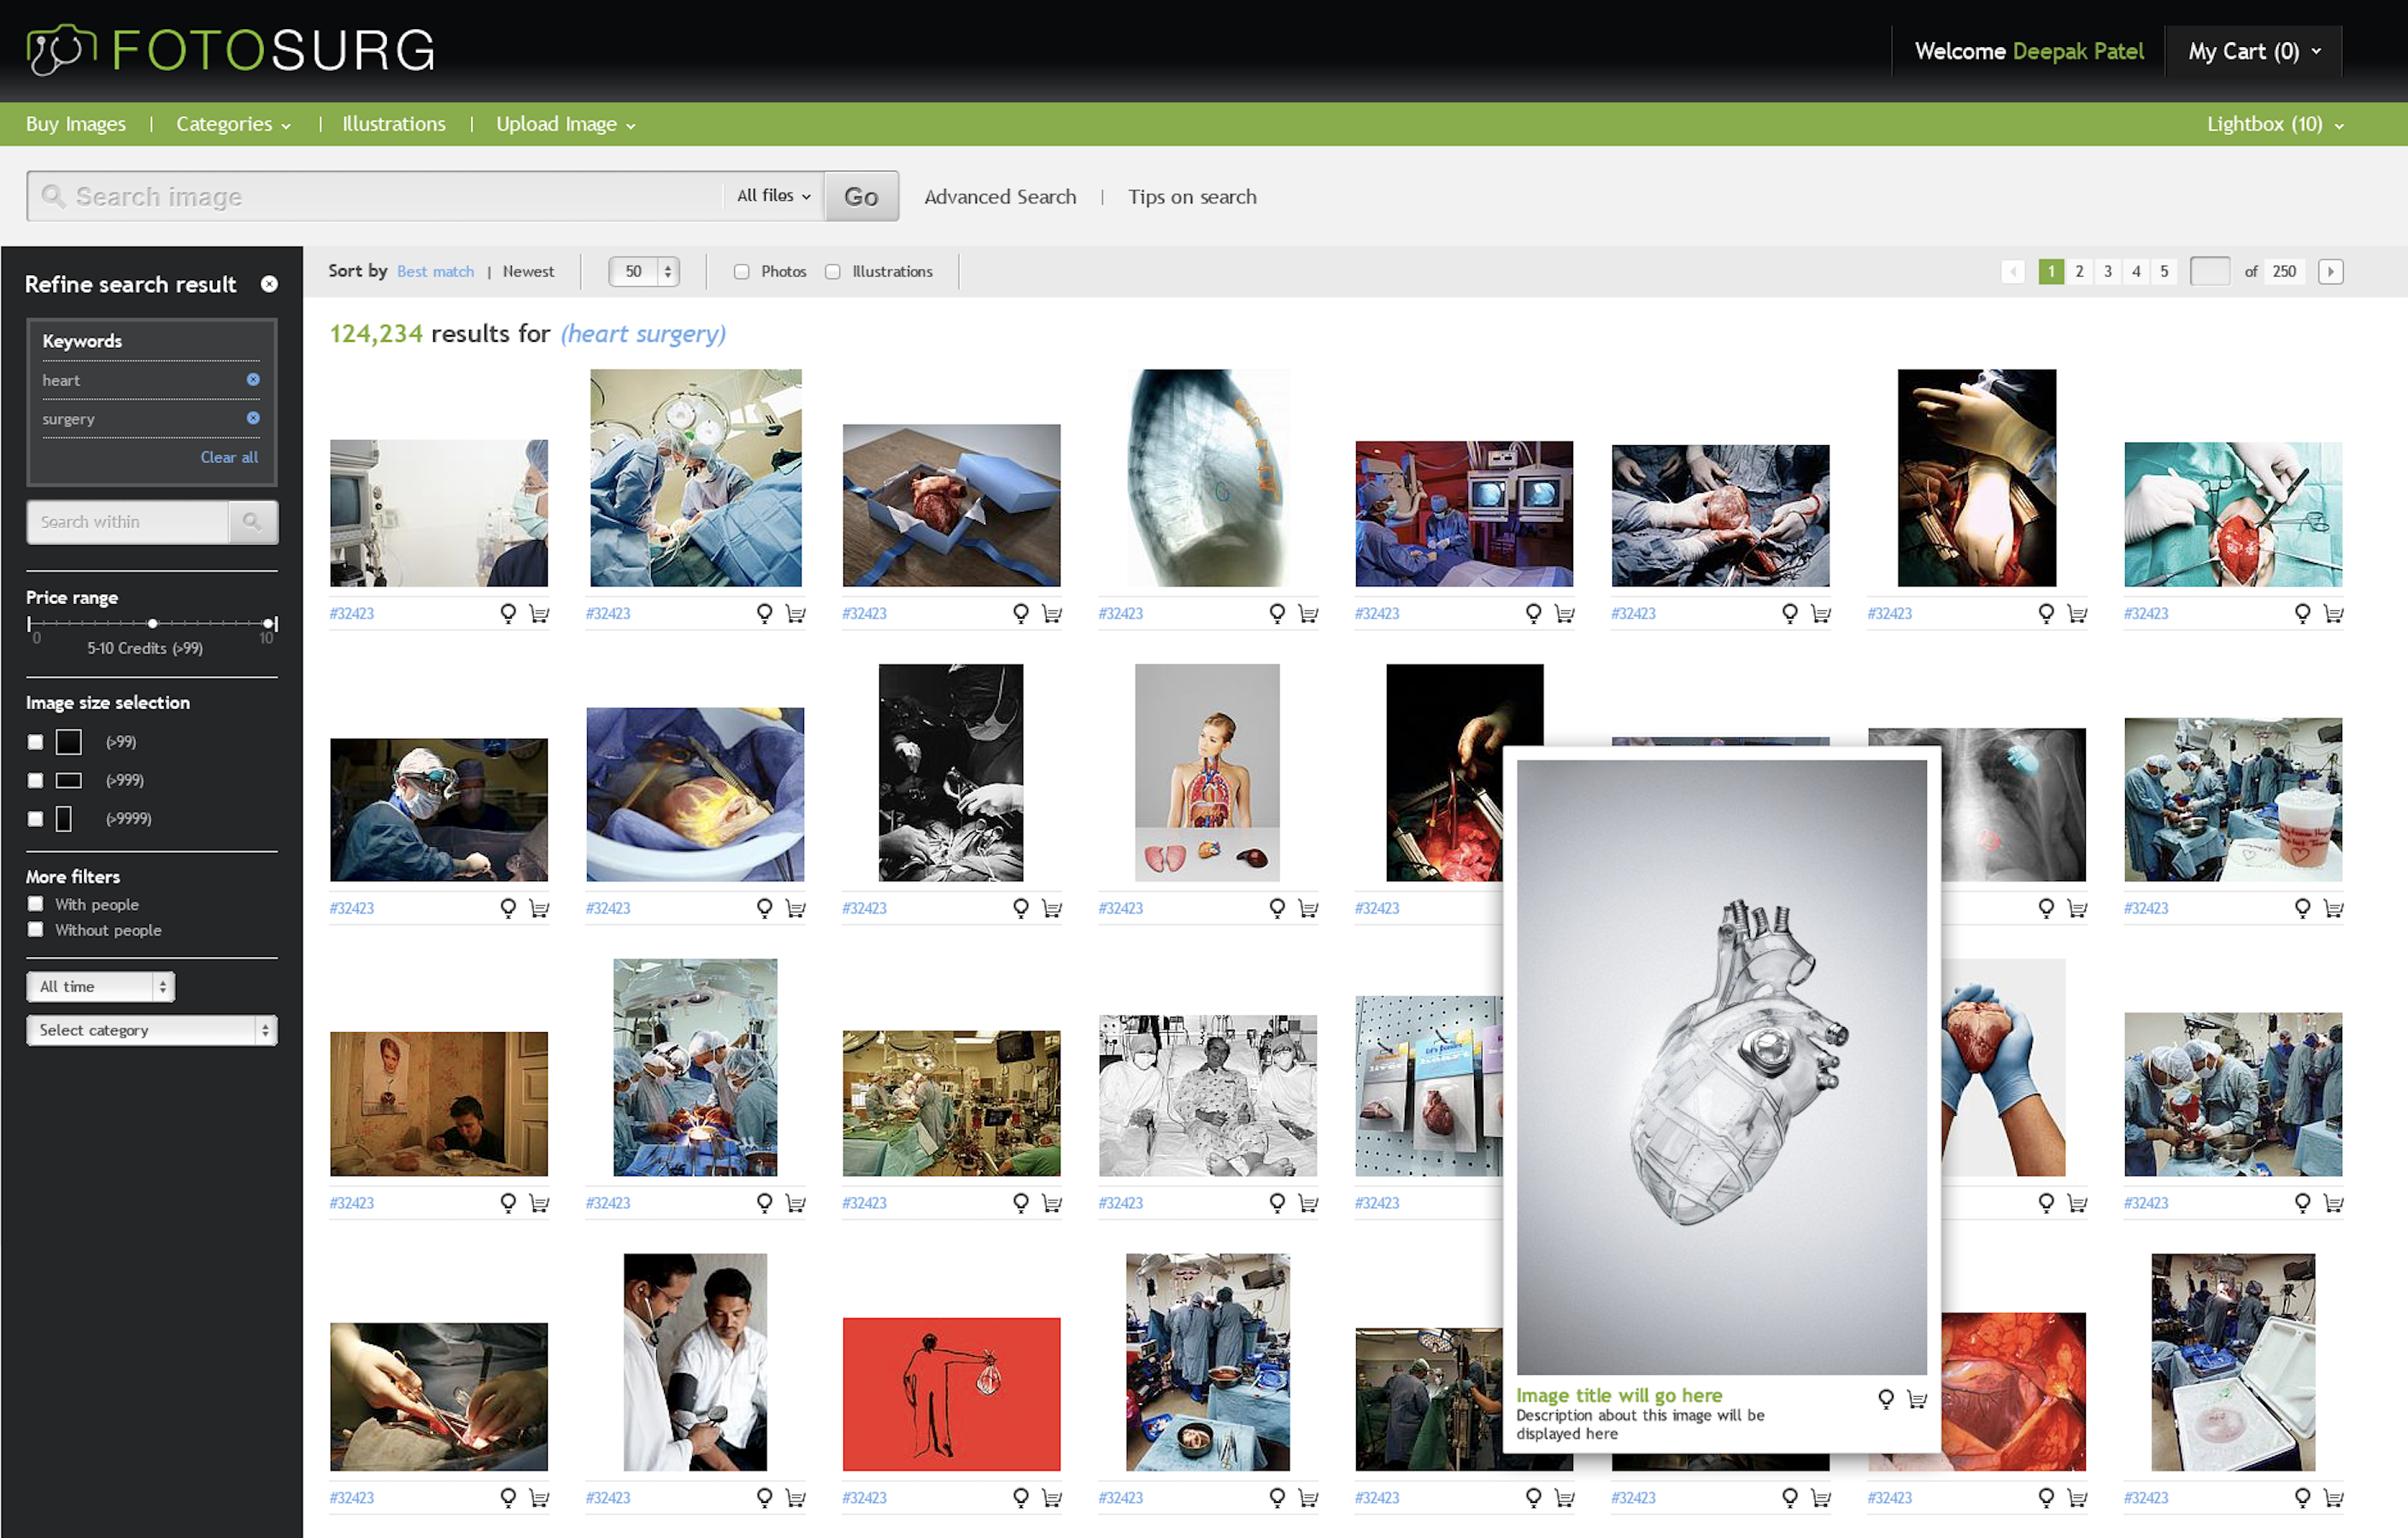Viewport: 2408px width, 1538px height.
Task: Open the Deepak Patel account link
Action: point(2077,51)
